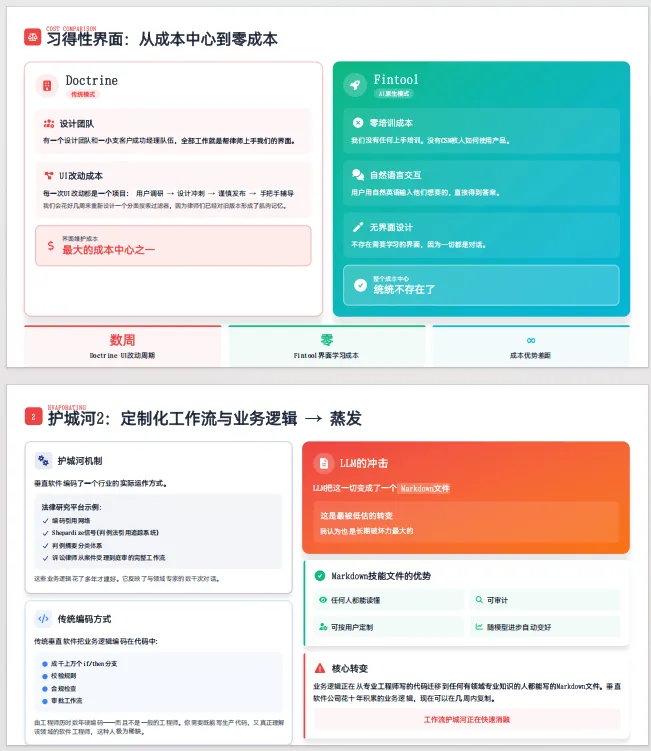
Task: Click the 自然语言交互 heading
Action: [395, 175]
